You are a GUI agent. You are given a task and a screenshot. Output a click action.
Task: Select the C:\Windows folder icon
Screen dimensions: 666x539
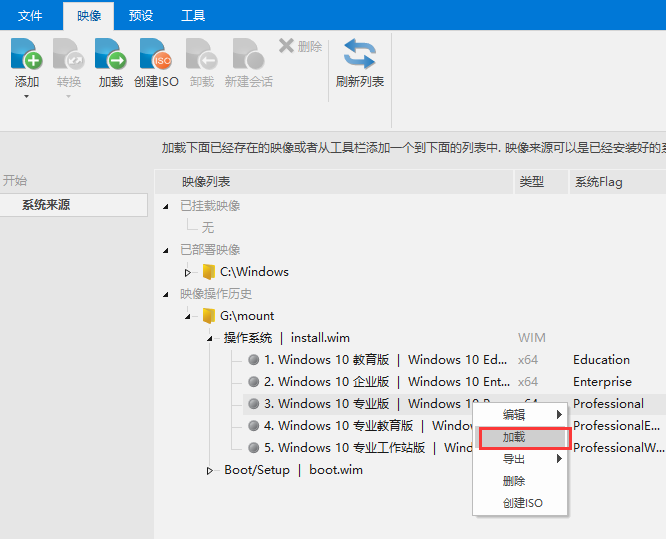click(208, 272)
